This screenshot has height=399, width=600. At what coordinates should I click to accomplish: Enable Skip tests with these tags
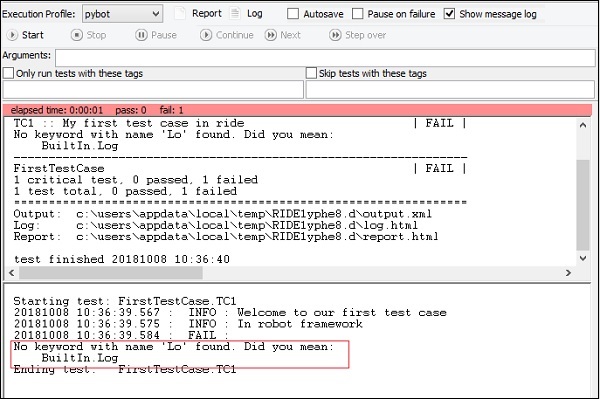pyautogui.click(x=311, y=73)
